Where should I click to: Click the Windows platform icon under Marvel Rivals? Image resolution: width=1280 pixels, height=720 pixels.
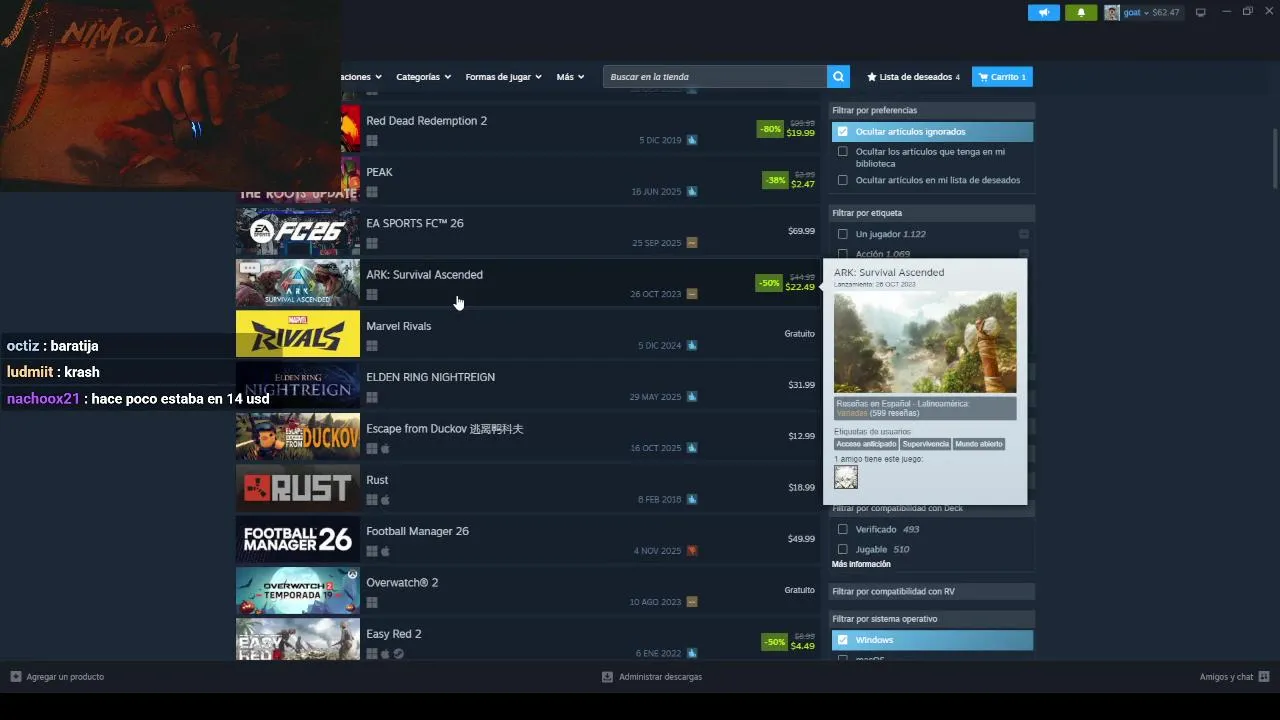[372, 346]
